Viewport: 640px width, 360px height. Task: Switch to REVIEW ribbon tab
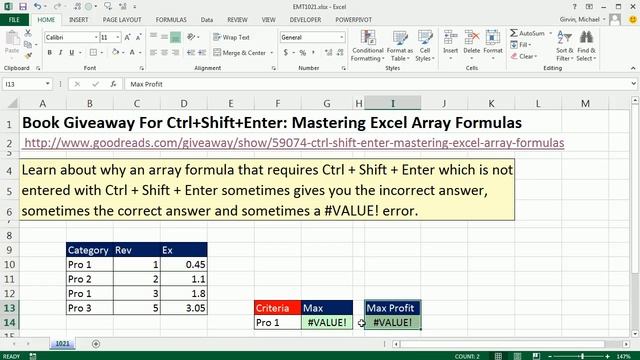pos(237,20)
